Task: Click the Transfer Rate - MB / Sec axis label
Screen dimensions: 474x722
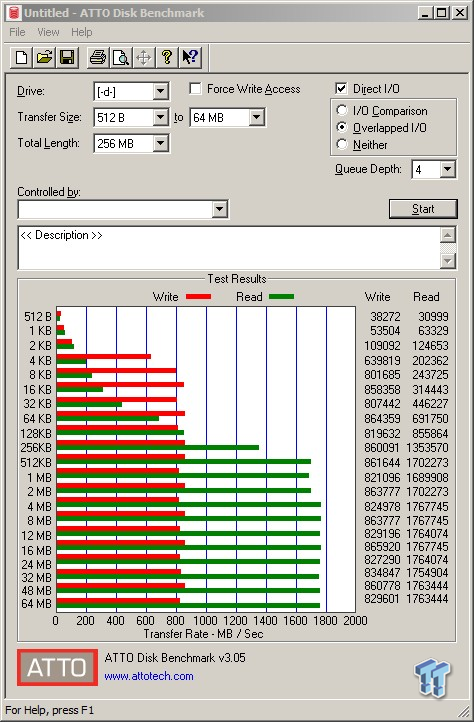Action: click(x=203, y=634)
